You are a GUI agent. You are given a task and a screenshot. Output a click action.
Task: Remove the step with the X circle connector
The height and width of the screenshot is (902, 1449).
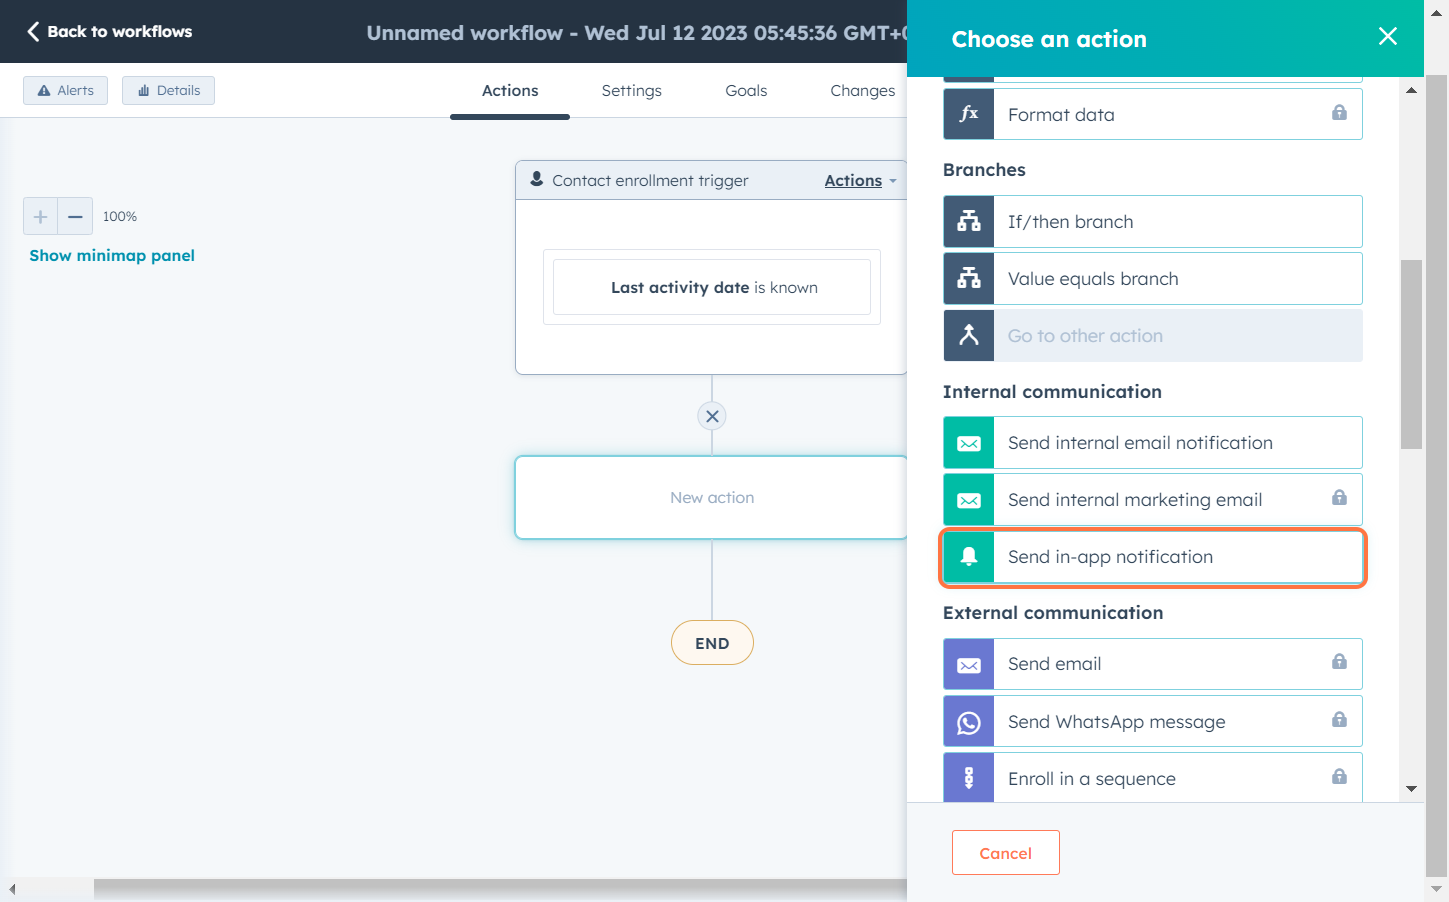[x=712, y=416]
